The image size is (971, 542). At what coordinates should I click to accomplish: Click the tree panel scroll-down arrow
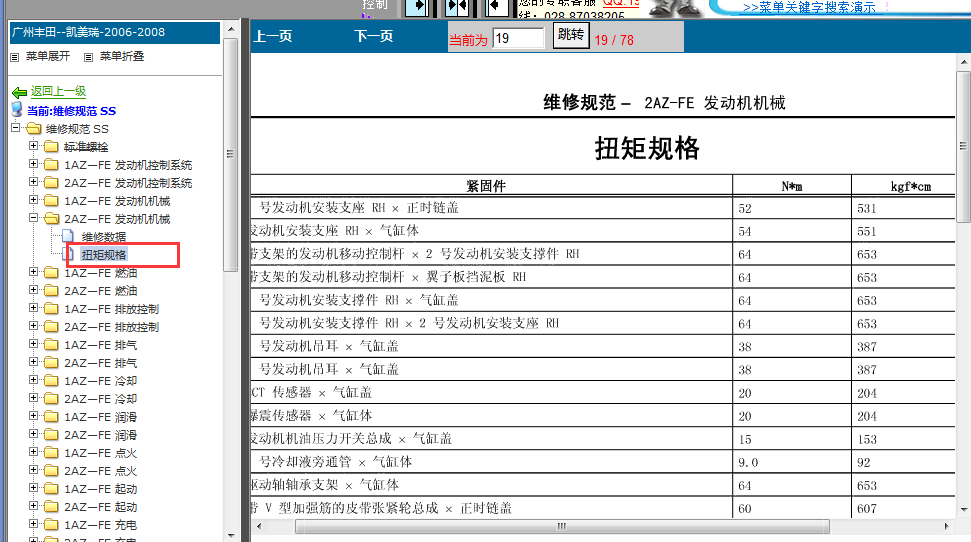pyautogui.click(x=230, y=535)
